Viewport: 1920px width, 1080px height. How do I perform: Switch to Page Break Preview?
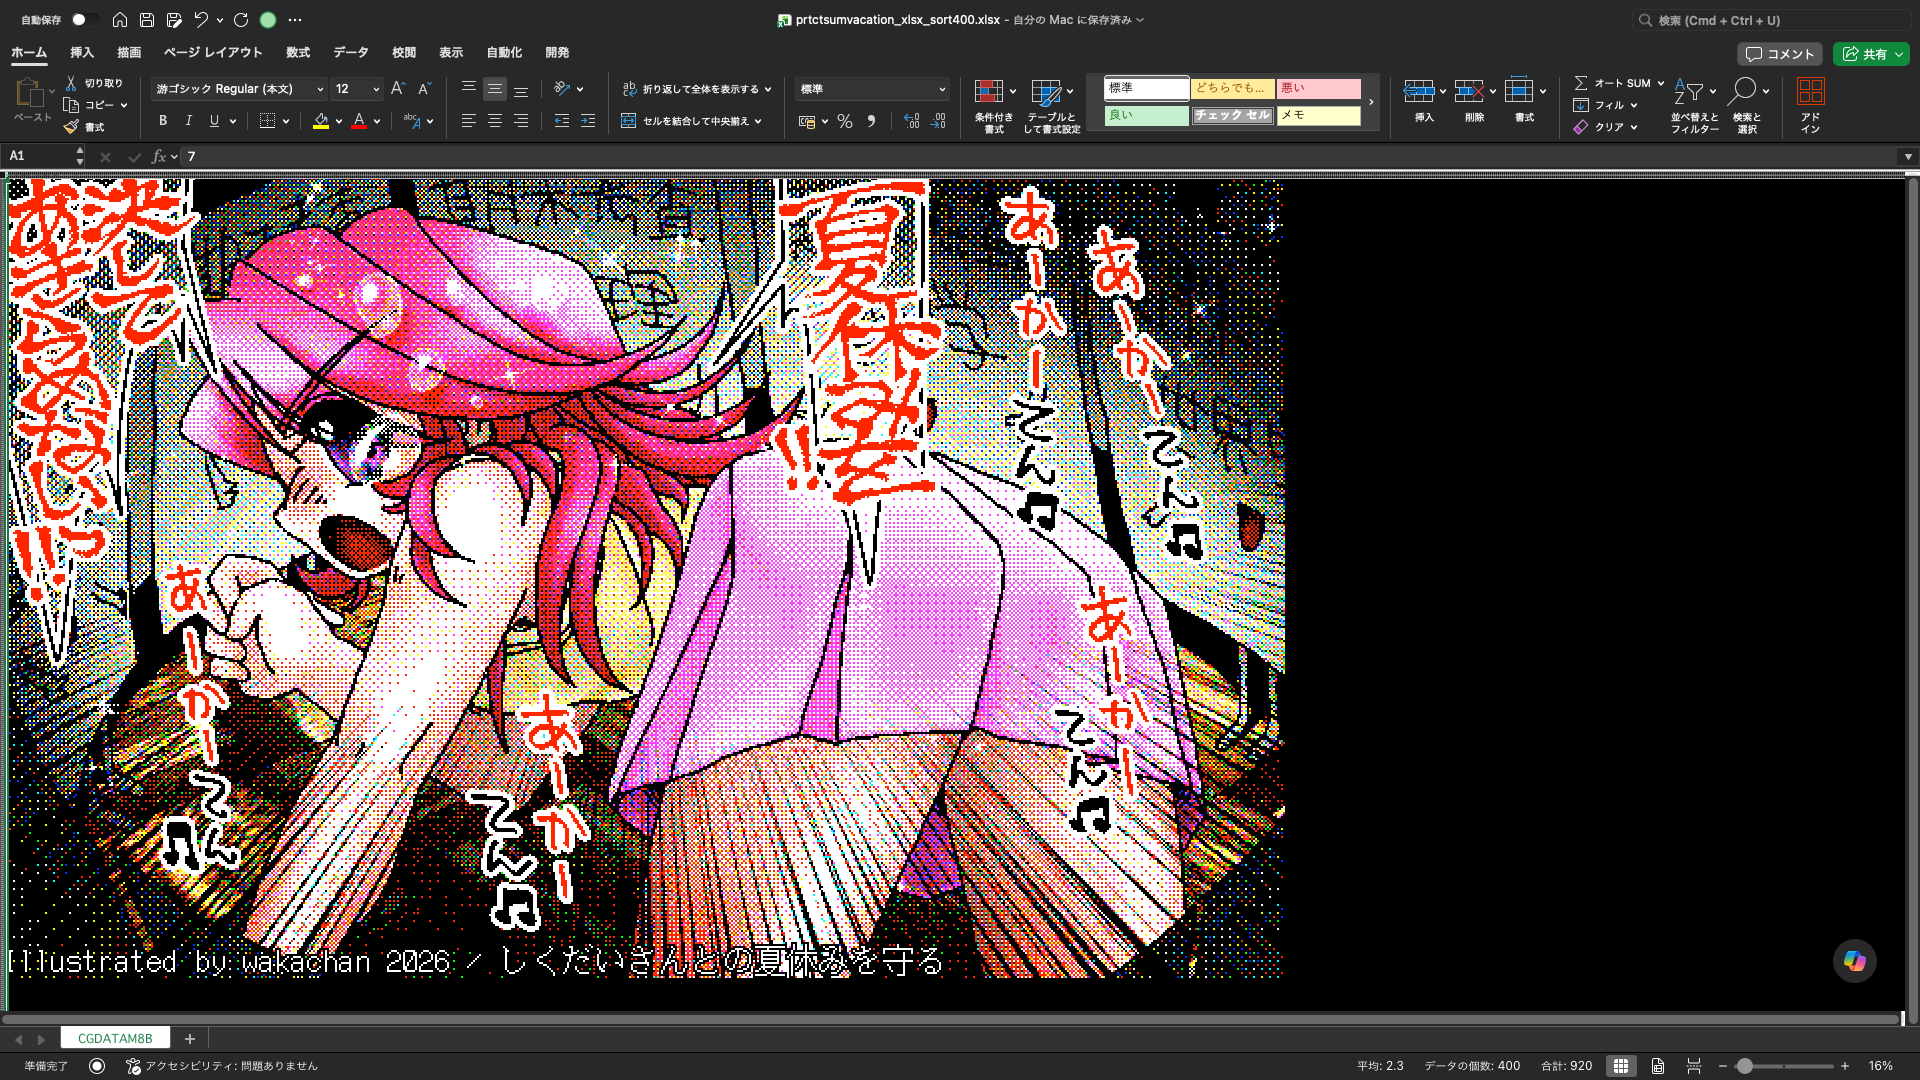[x=1694, y=1066]
